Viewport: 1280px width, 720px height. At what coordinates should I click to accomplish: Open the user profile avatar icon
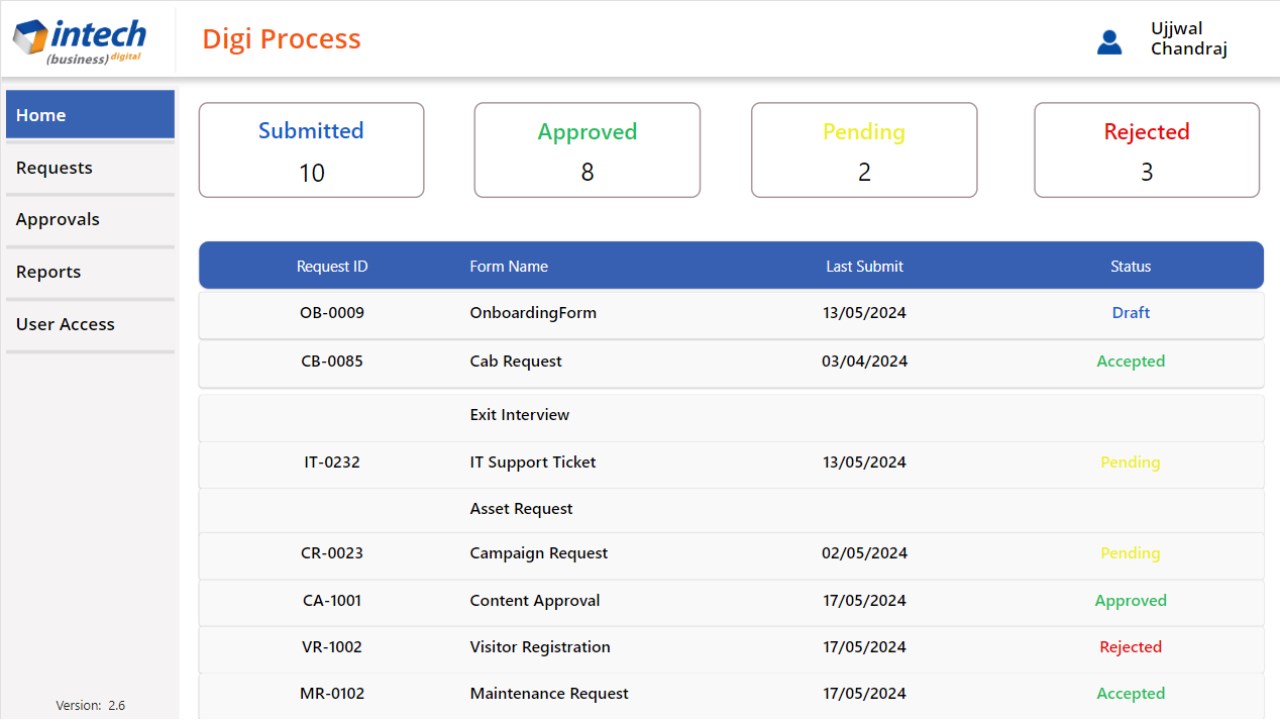(1109, 42)
